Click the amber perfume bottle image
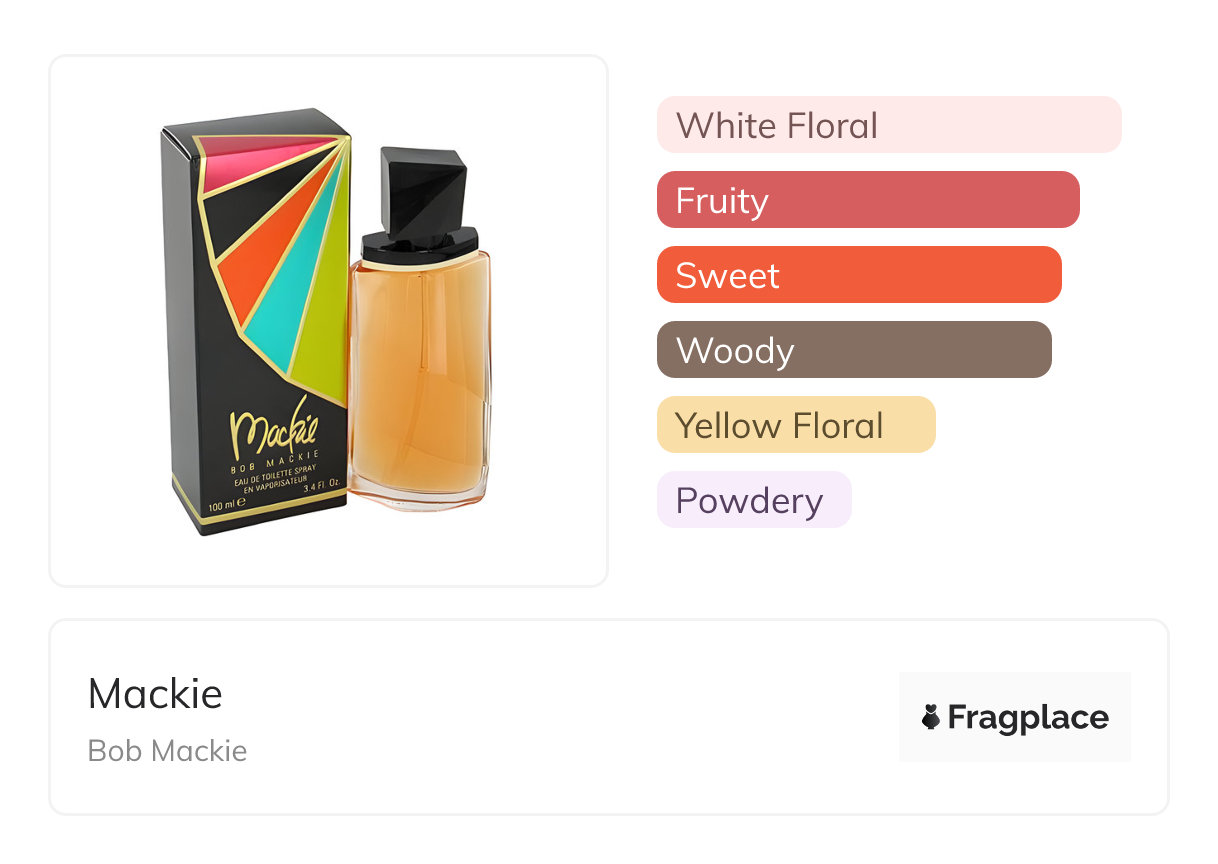Image resolution: width=1218 pixels, height=864 pixels. tap(420, 380)
